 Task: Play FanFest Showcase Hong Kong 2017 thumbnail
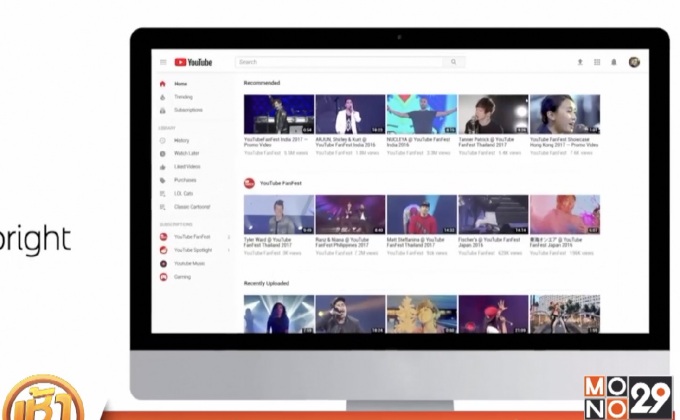pos(565,114)
